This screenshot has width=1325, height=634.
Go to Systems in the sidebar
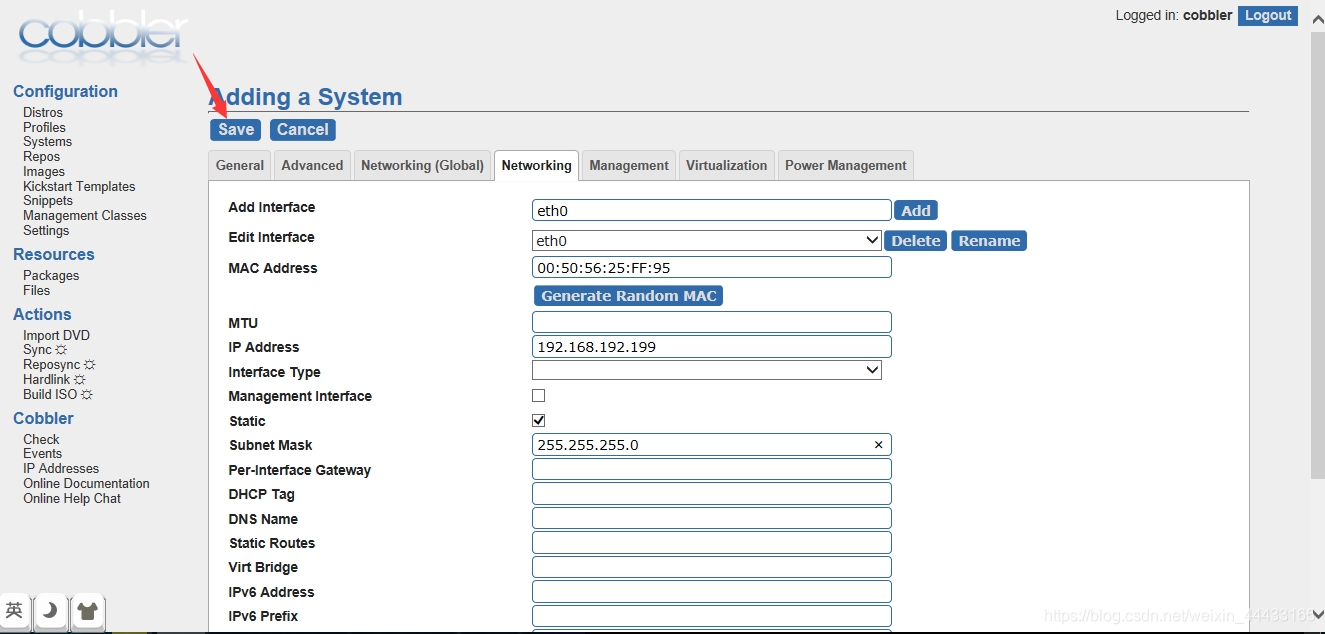[48, 142]
